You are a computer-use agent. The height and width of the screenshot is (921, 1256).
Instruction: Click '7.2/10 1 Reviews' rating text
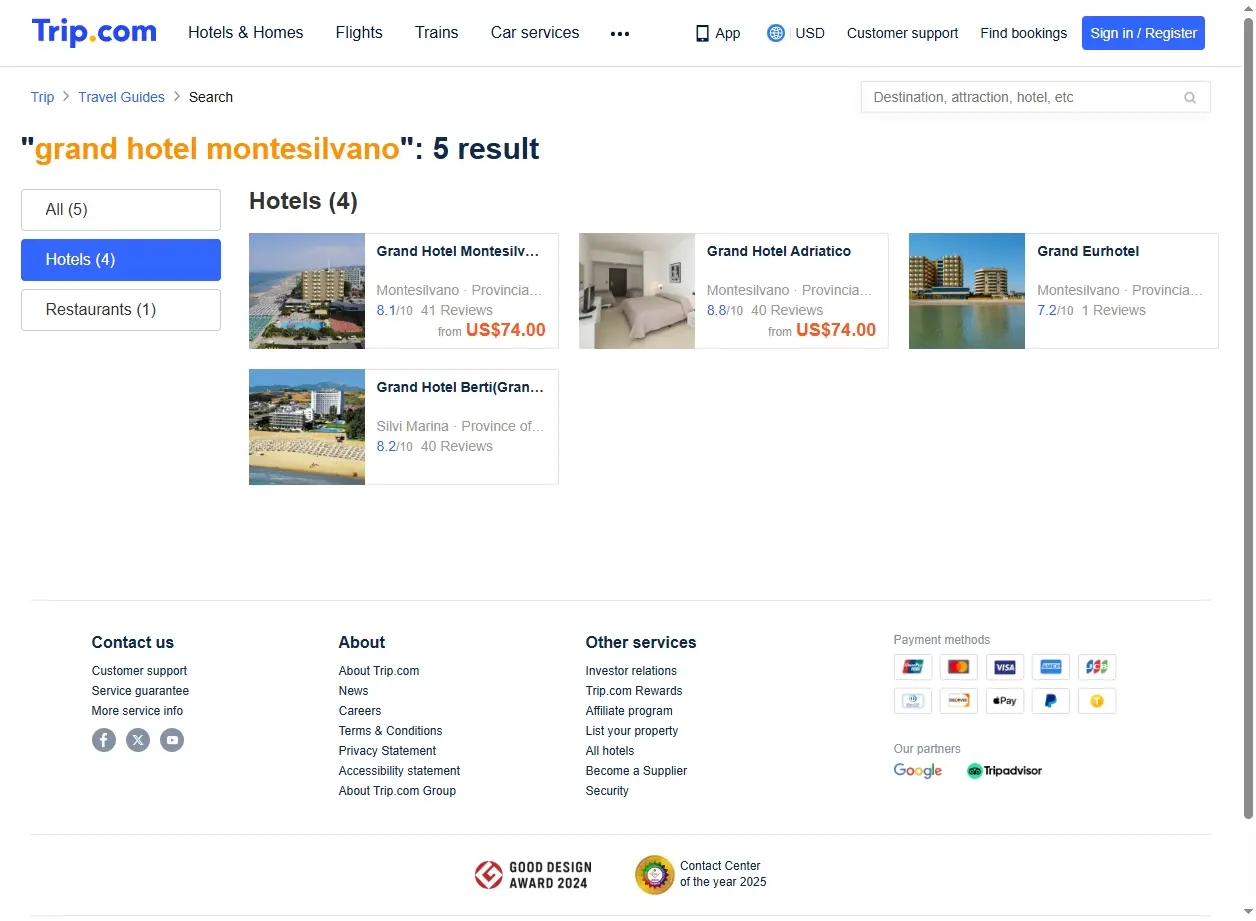1091,310
